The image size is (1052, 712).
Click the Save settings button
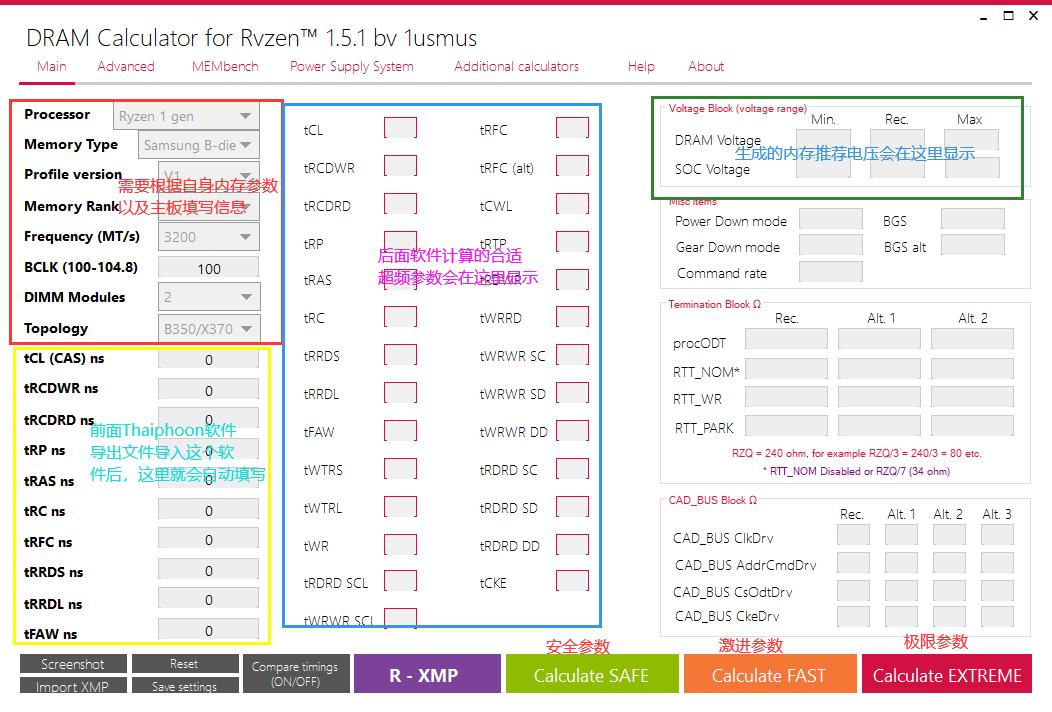click(184, 686)
